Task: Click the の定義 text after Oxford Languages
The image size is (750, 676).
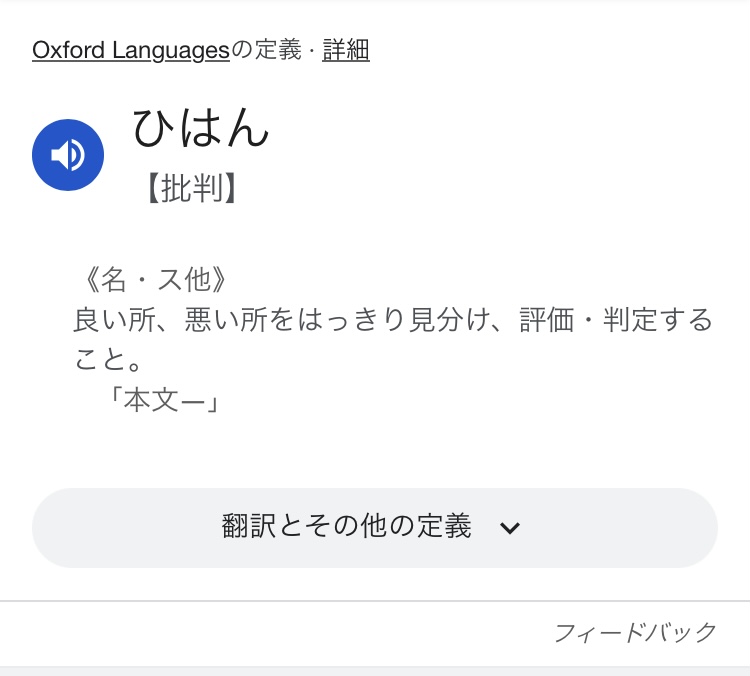Action: [266, 50]
